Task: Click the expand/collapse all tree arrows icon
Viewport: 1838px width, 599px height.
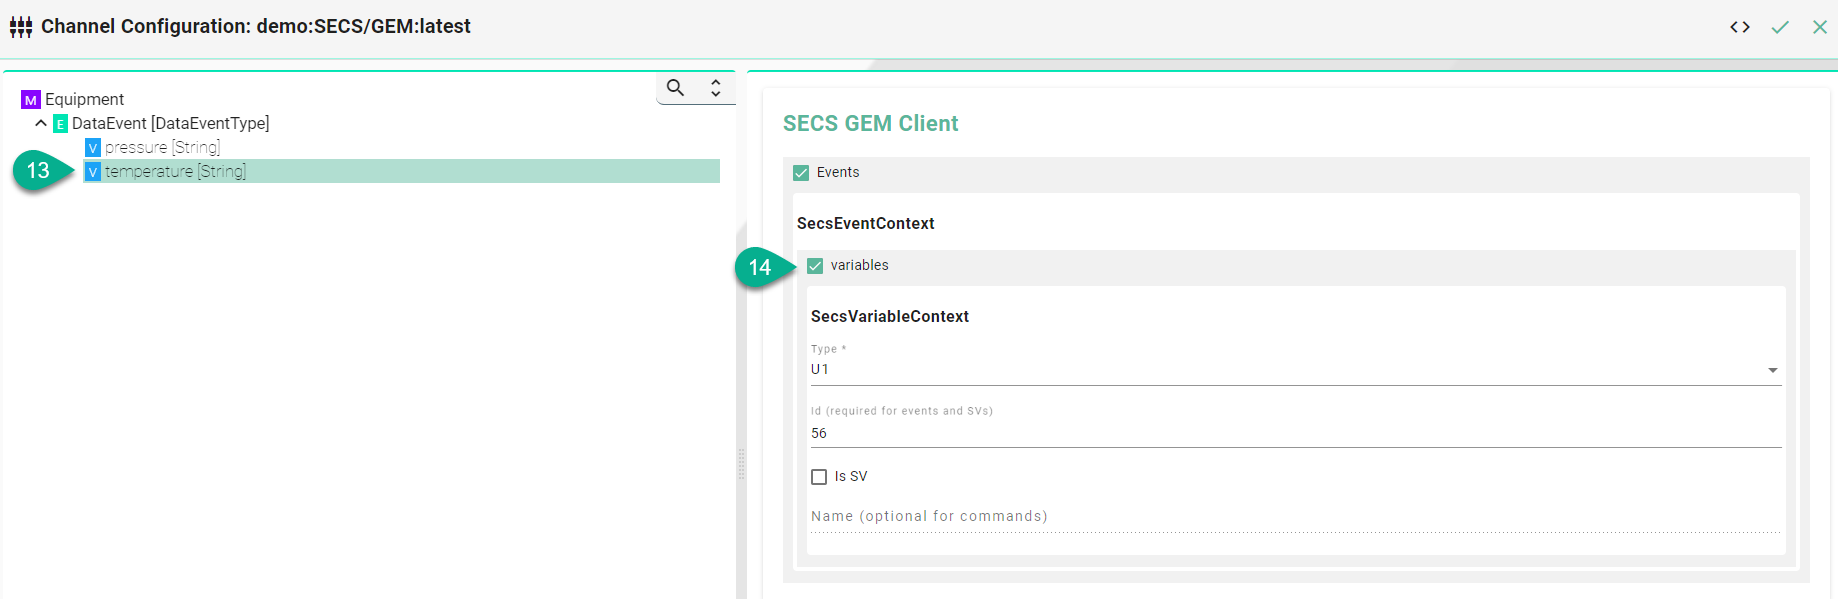Action: [716, 88]
